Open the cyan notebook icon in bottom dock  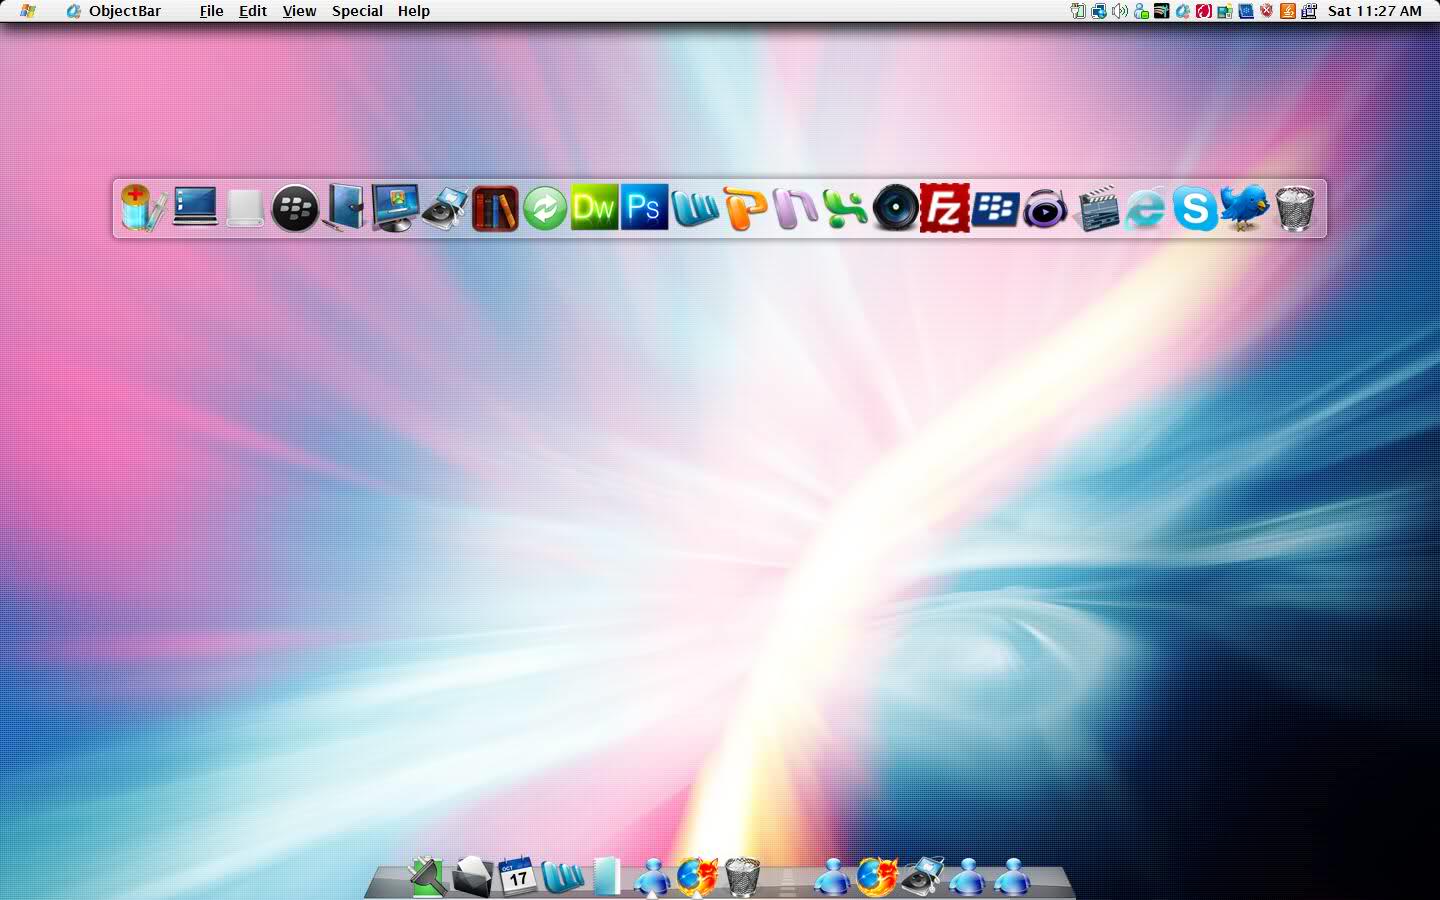click(607, 877)
